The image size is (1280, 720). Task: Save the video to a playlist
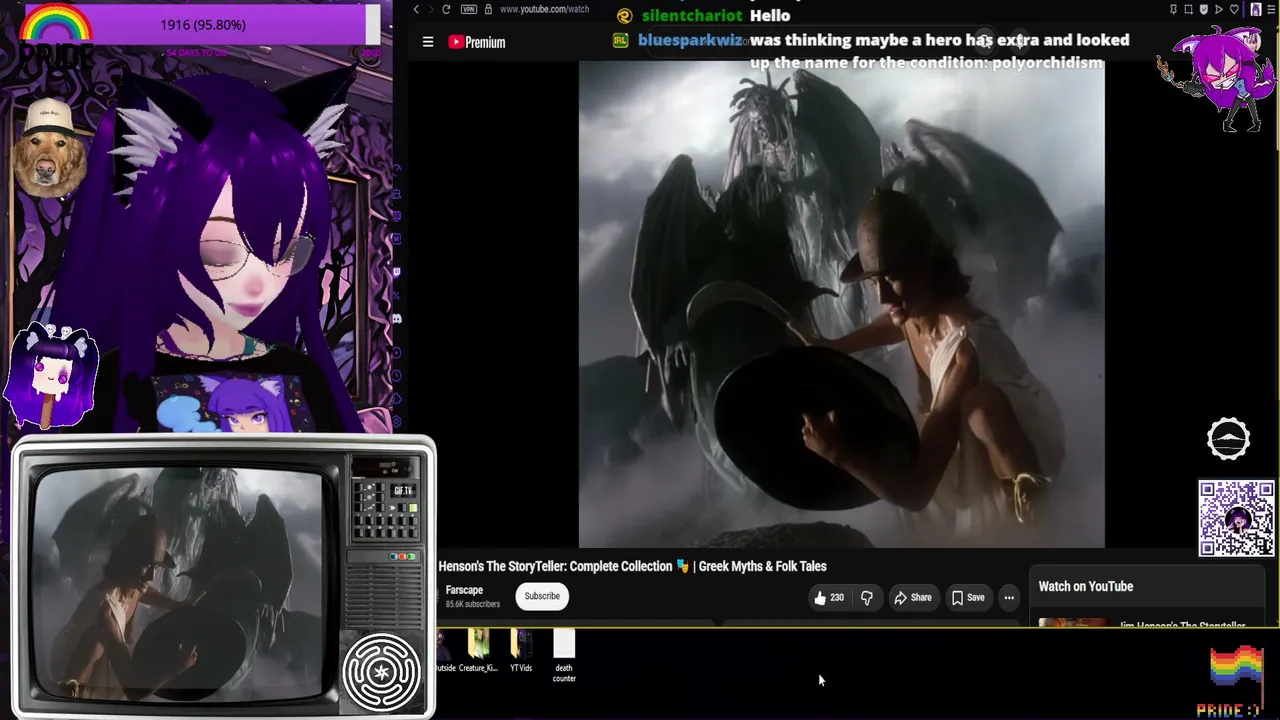[967, 598]
